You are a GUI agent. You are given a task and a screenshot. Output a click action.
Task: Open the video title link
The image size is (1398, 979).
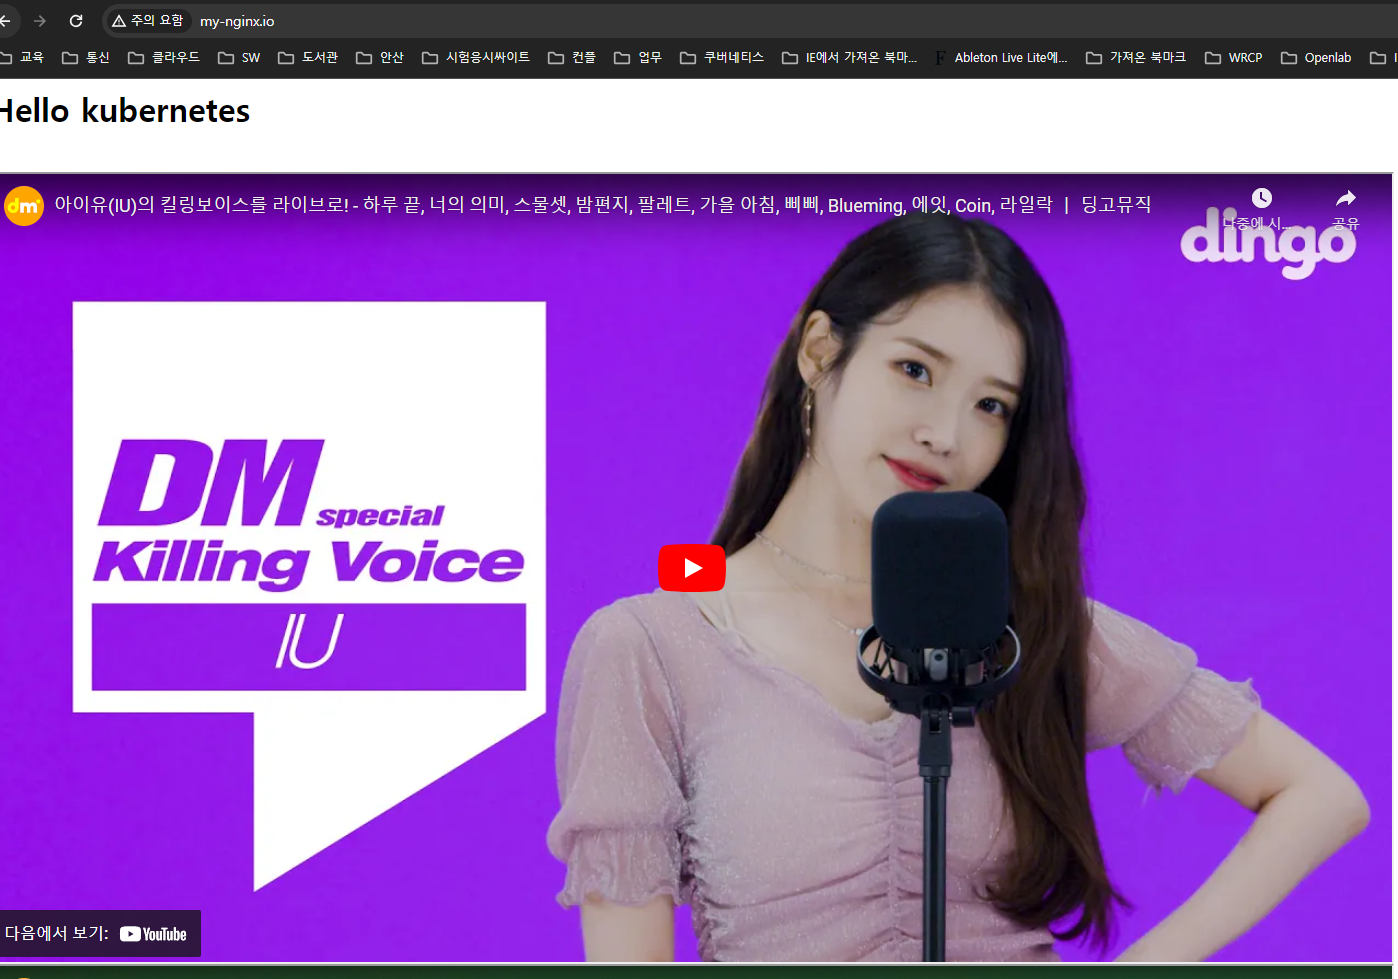coord(603,205)
